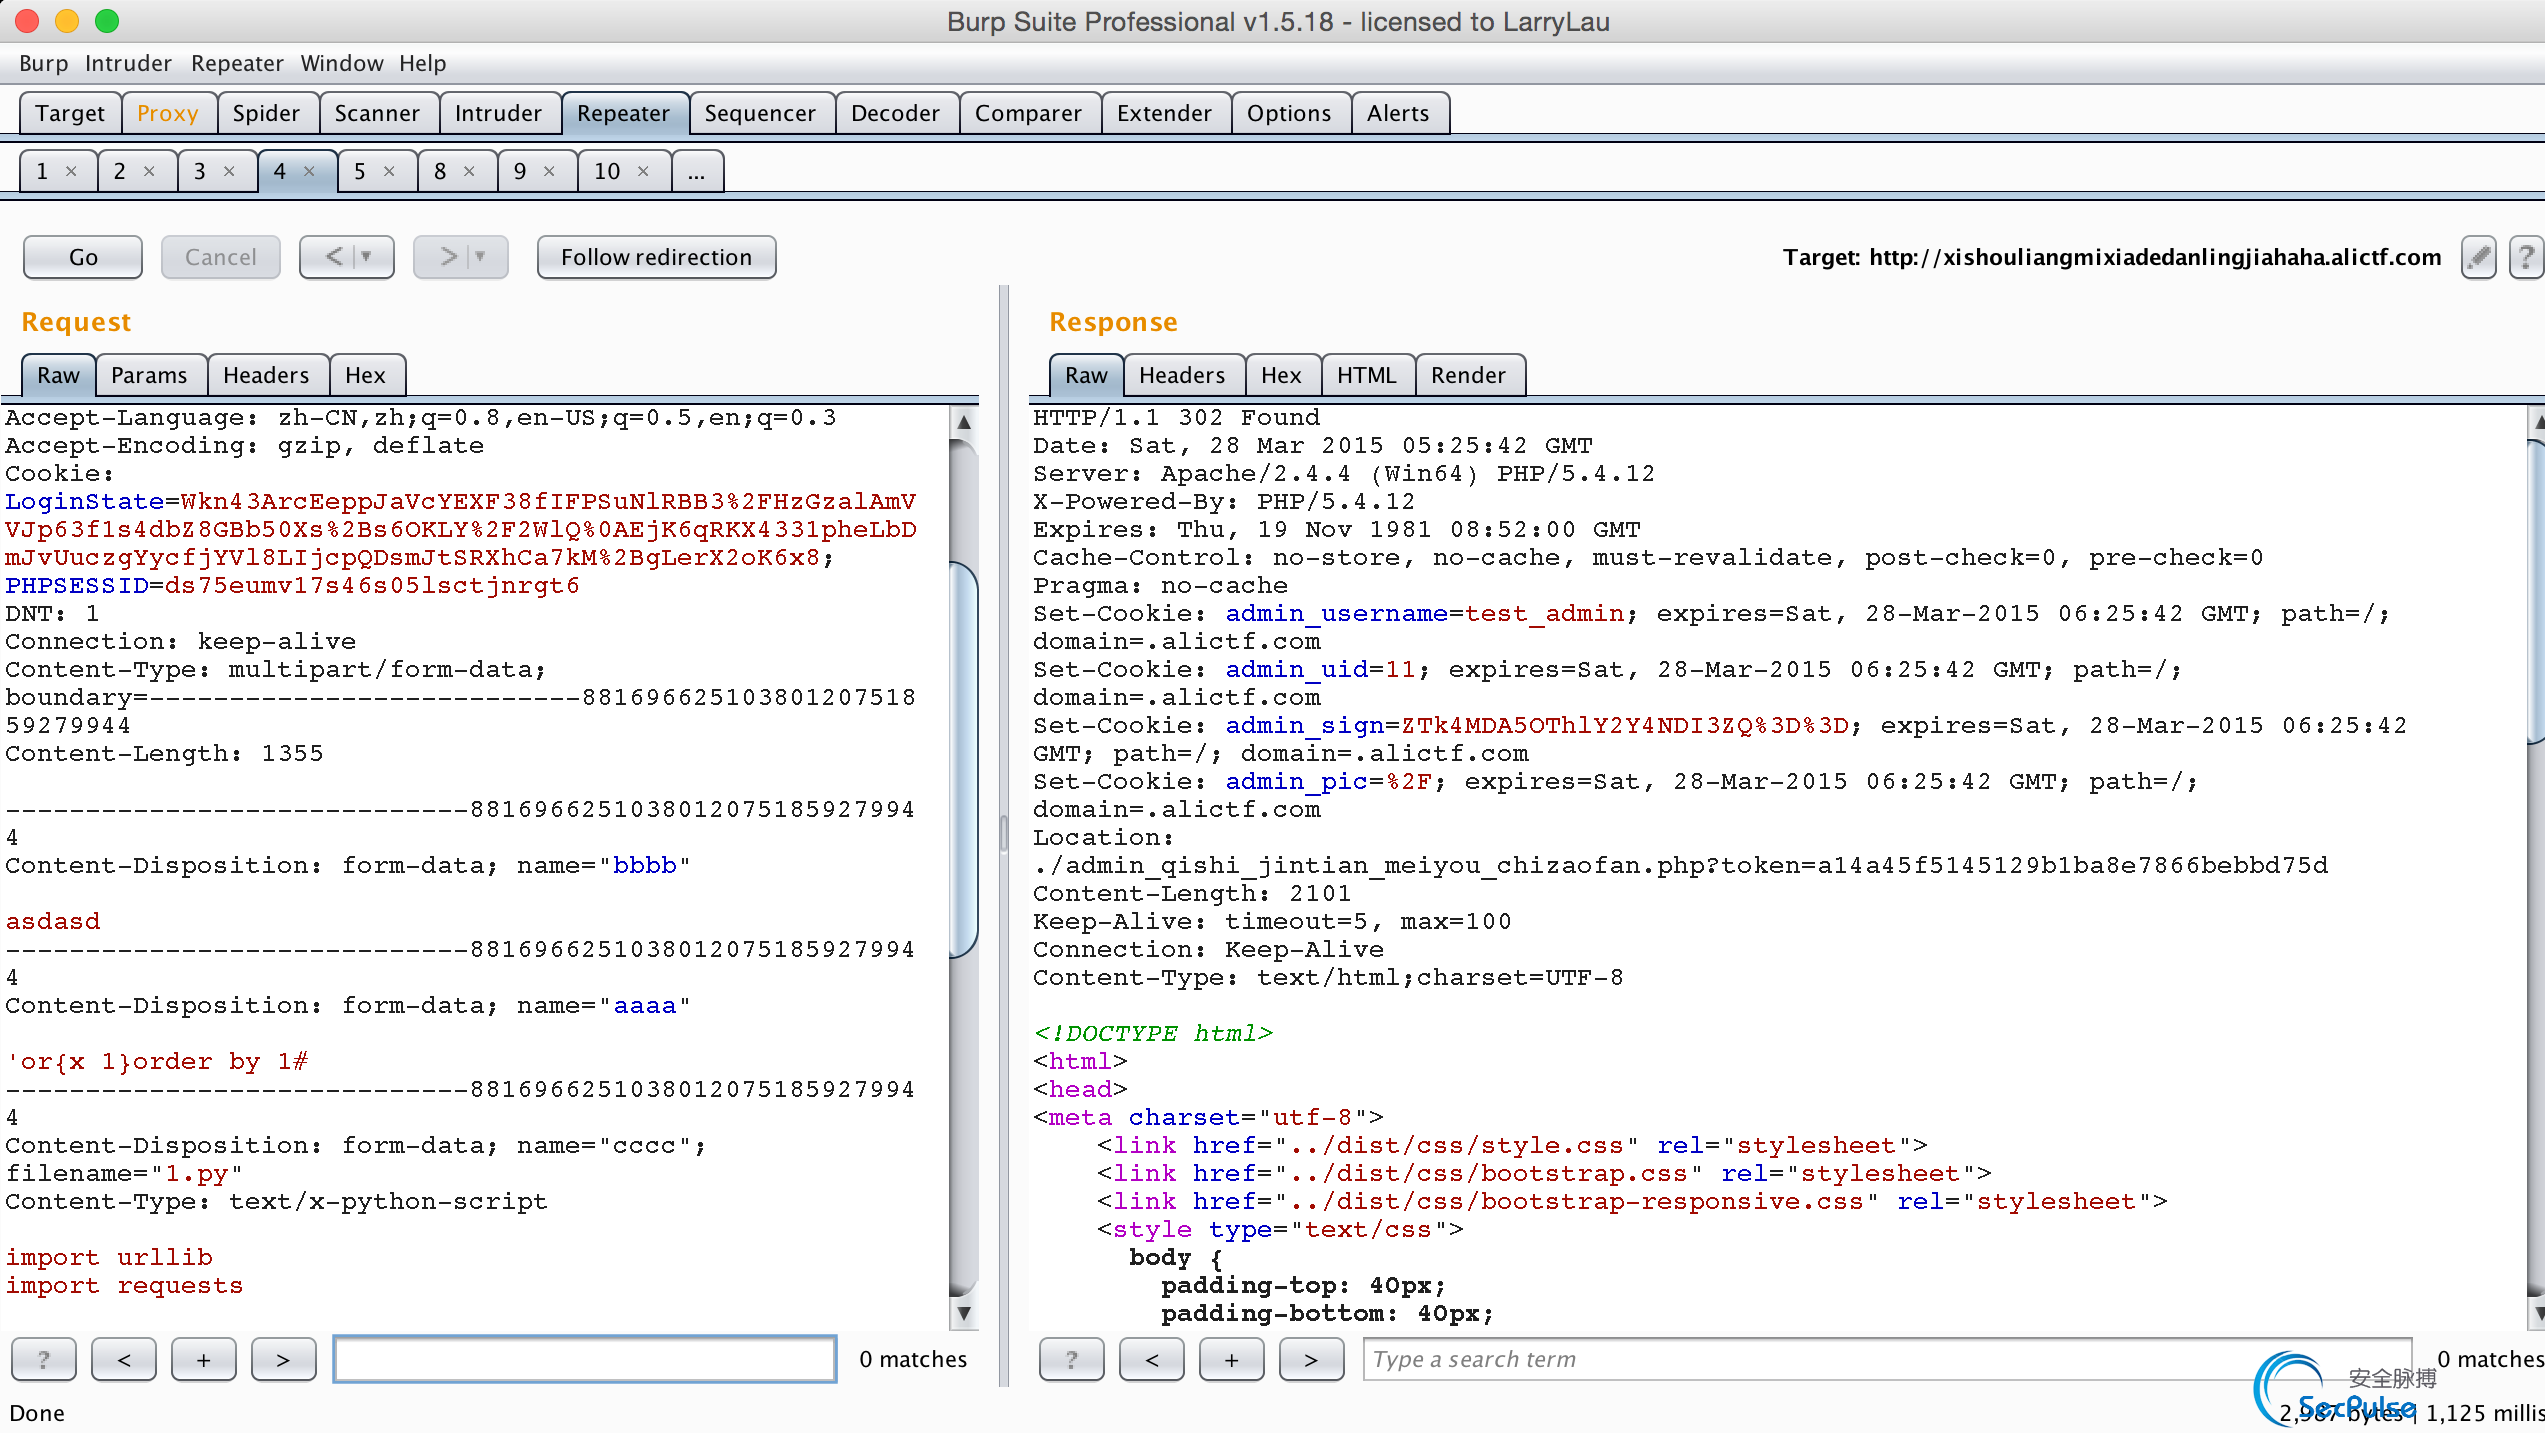
Task: Click the Go button
Action: click(x=83, y=257)
